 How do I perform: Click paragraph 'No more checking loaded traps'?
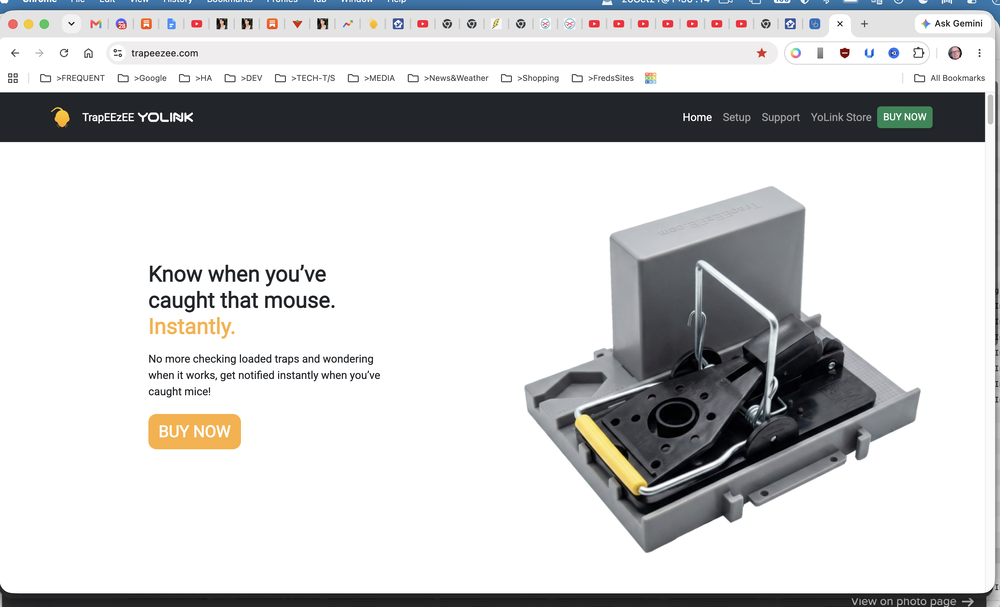tap(264, 375)
